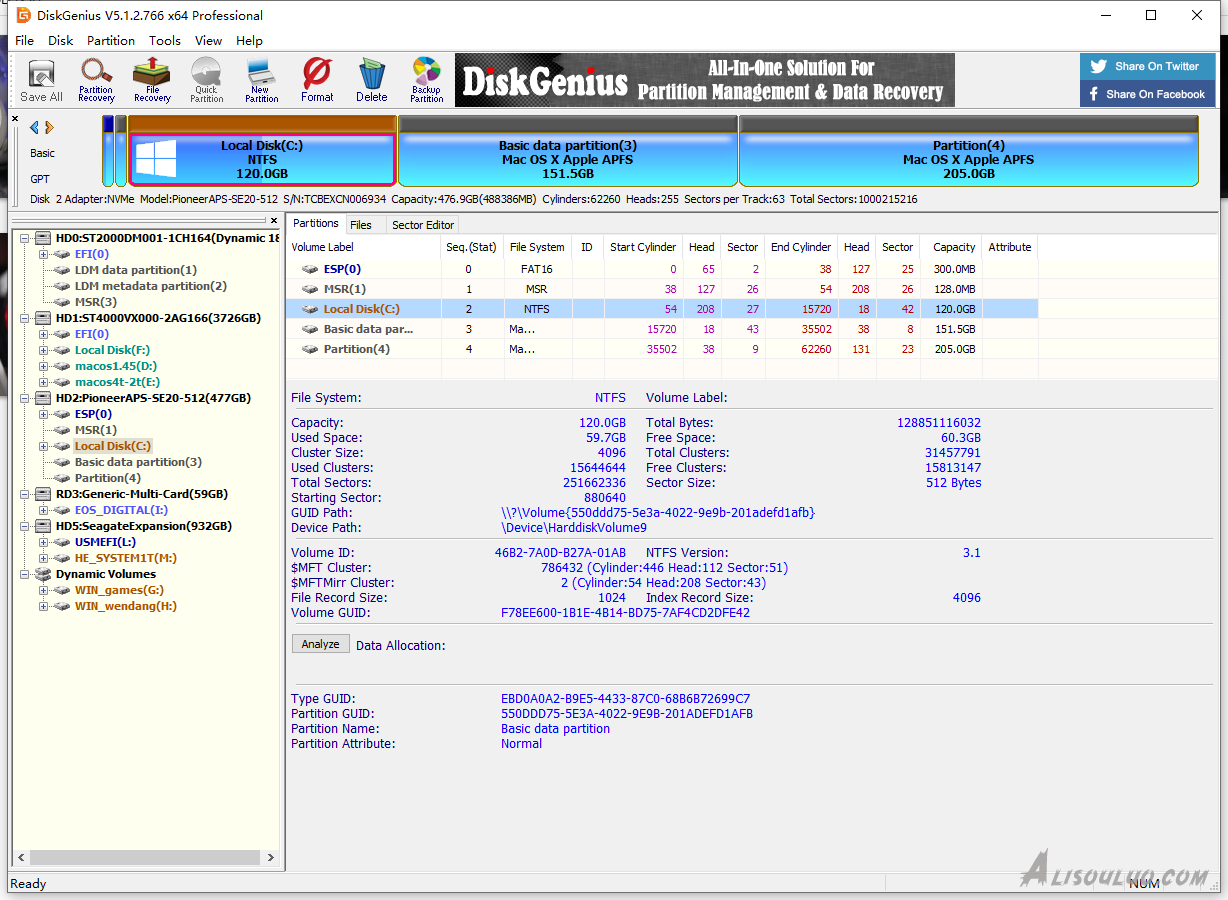Launch File Recovery tool
Screen dimensions: 1228x900
tap(152, 80)
